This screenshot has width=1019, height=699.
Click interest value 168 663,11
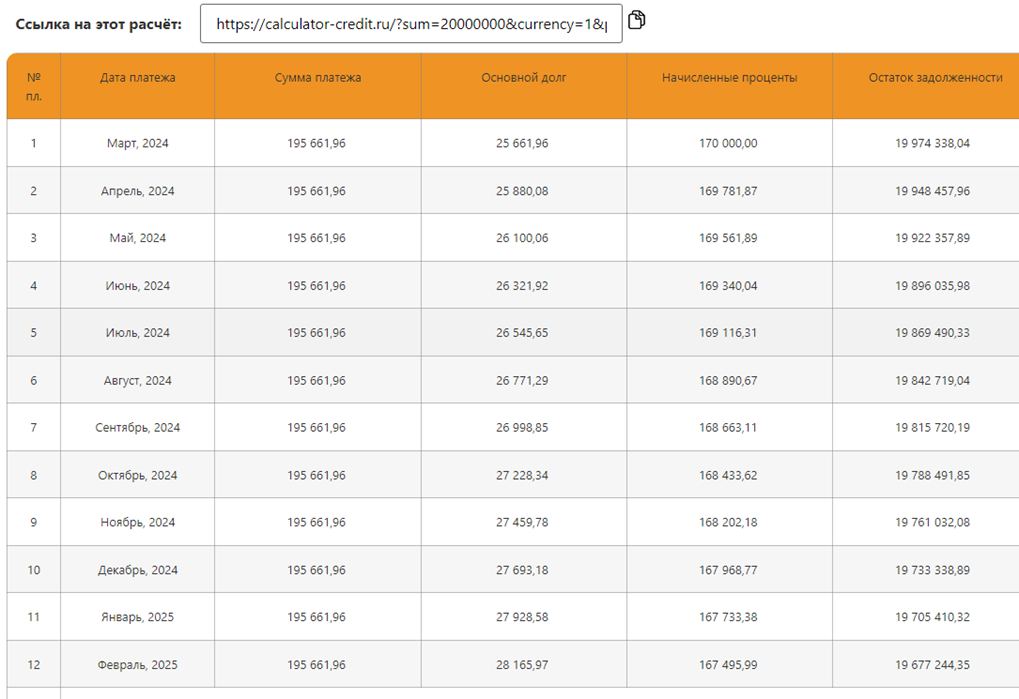pos(728,427)
